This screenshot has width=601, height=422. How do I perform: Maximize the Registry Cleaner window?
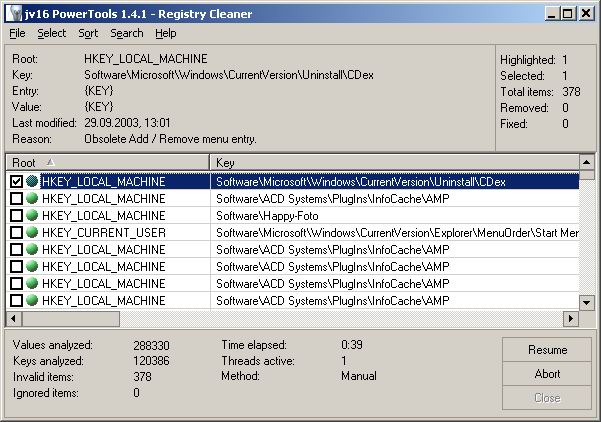[x=568, y=14]
